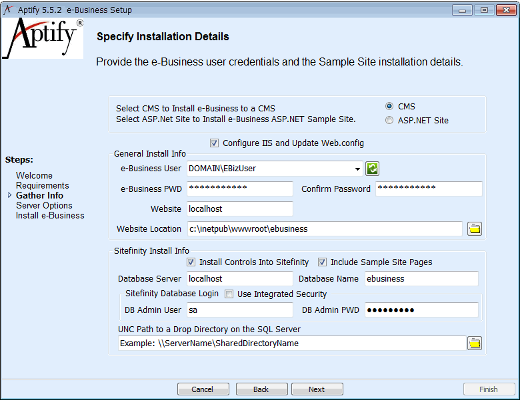Image resolution: width=527 pixels, height=405 pixels.
Task: Minimize the e-Business Setup window
Action: coord(462,10)
